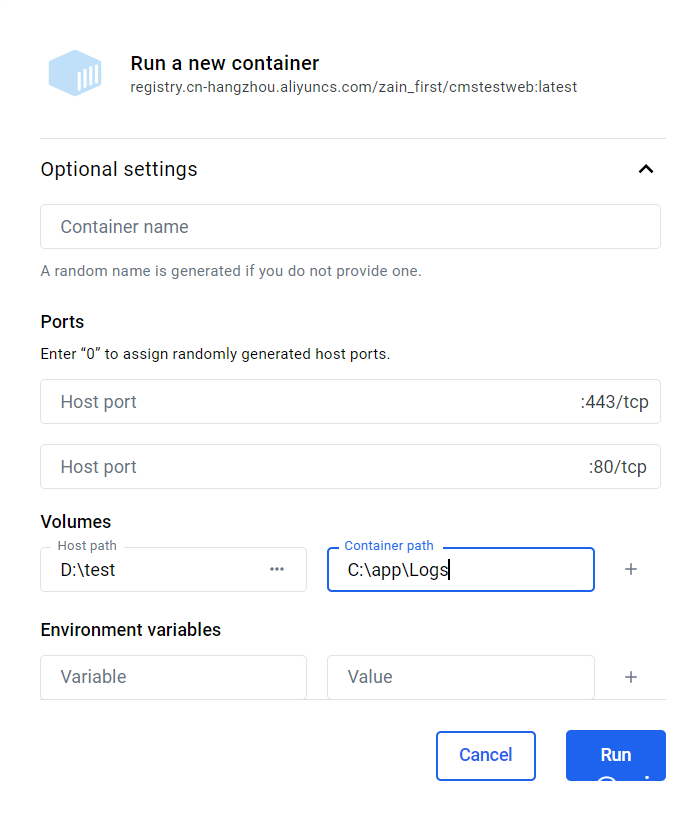
Task: Run the new container
Action: coord(615,755)
